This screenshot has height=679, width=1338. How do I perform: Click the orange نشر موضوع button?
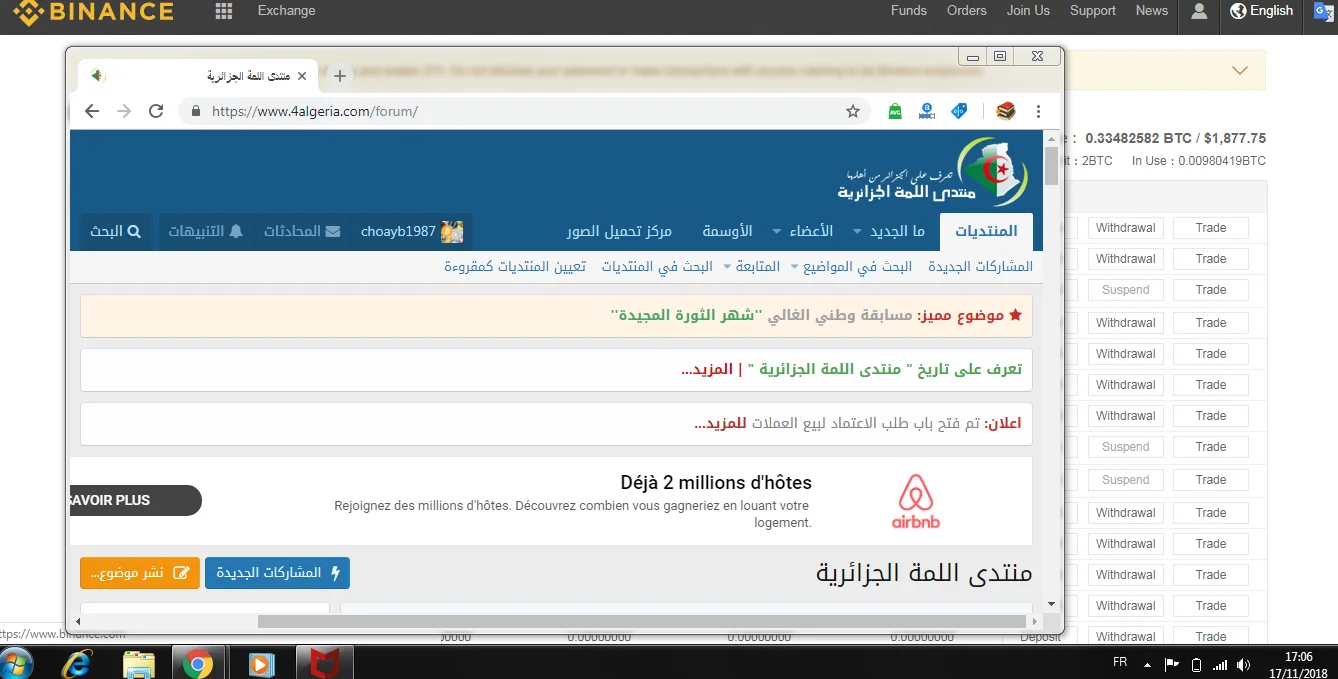[139, 573]
